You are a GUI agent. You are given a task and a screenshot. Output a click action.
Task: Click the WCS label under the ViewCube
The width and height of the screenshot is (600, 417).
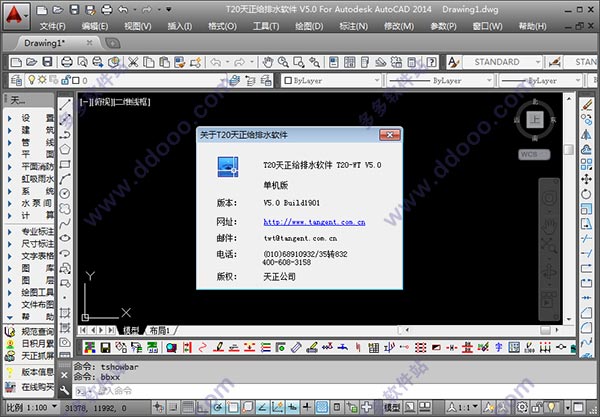[x=530, y=155]
